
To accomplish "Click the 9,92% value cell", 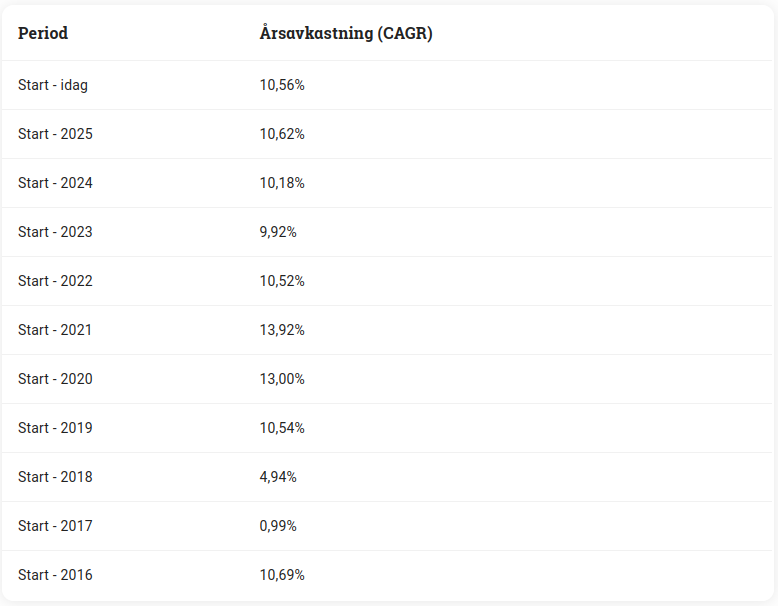I will click(278, 232).
